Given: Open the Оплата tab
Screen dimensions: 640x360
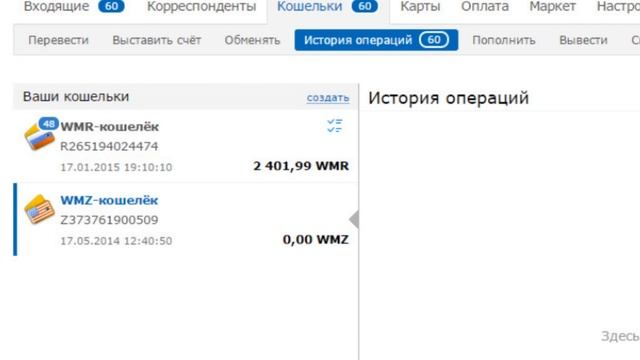Looking at the screenshot, I should pyautogui.click(x=485, y=7).
